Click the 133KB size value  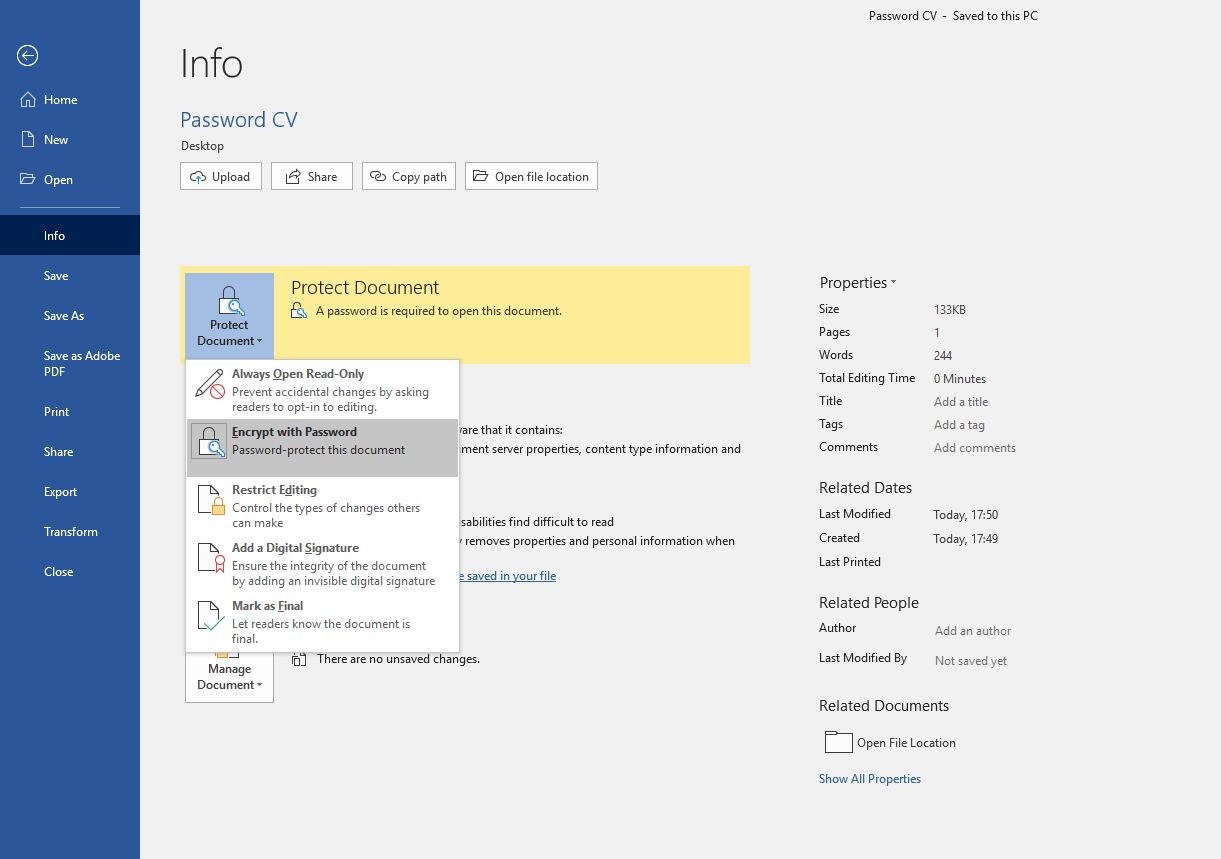(950, 310)
